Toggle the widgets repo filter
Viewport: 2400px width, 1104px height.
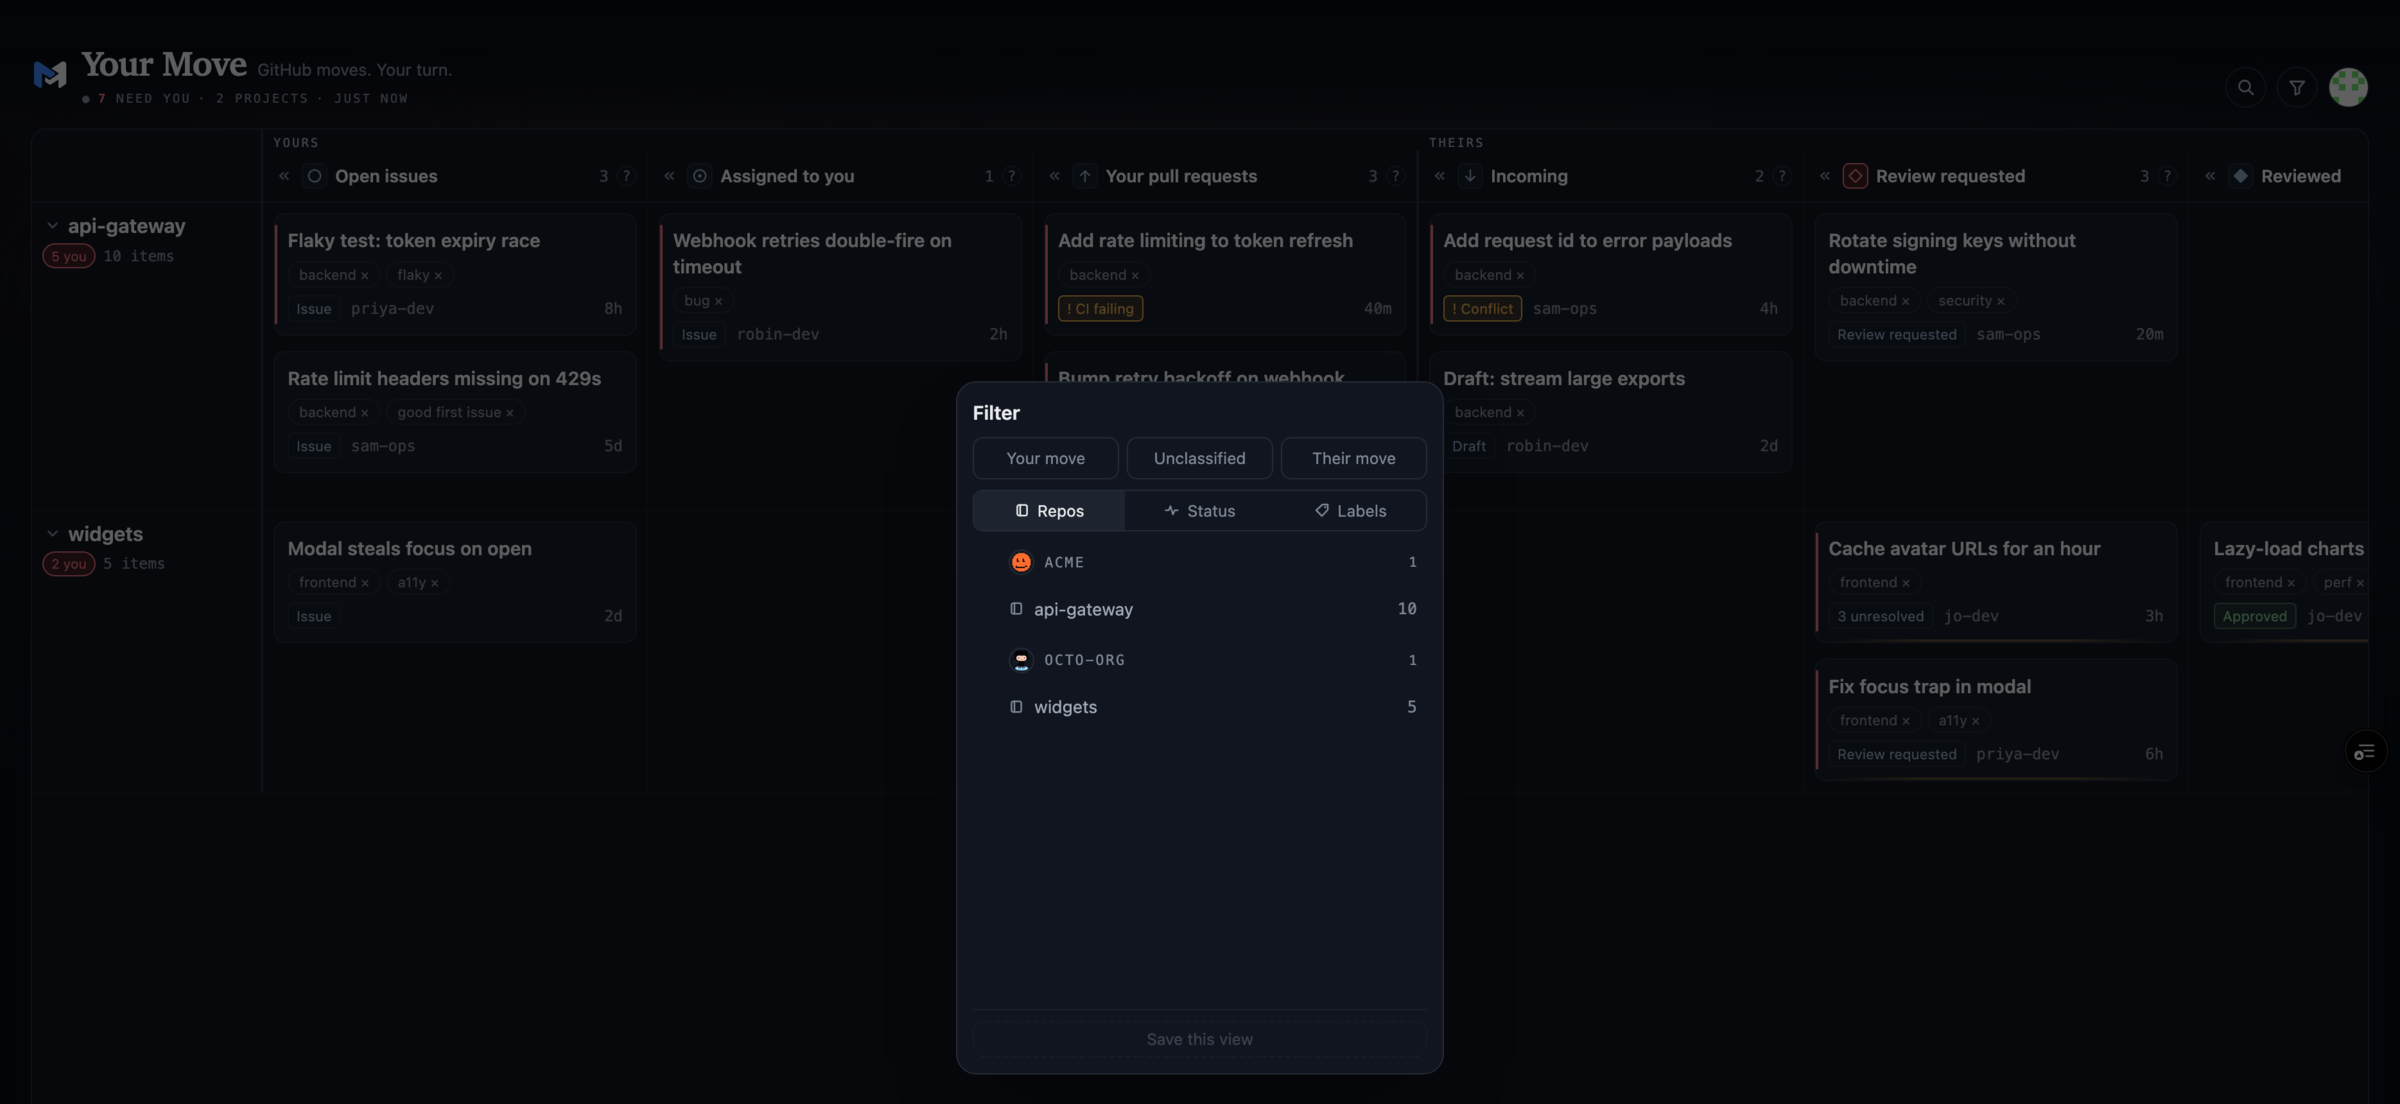coord(1199,707)
